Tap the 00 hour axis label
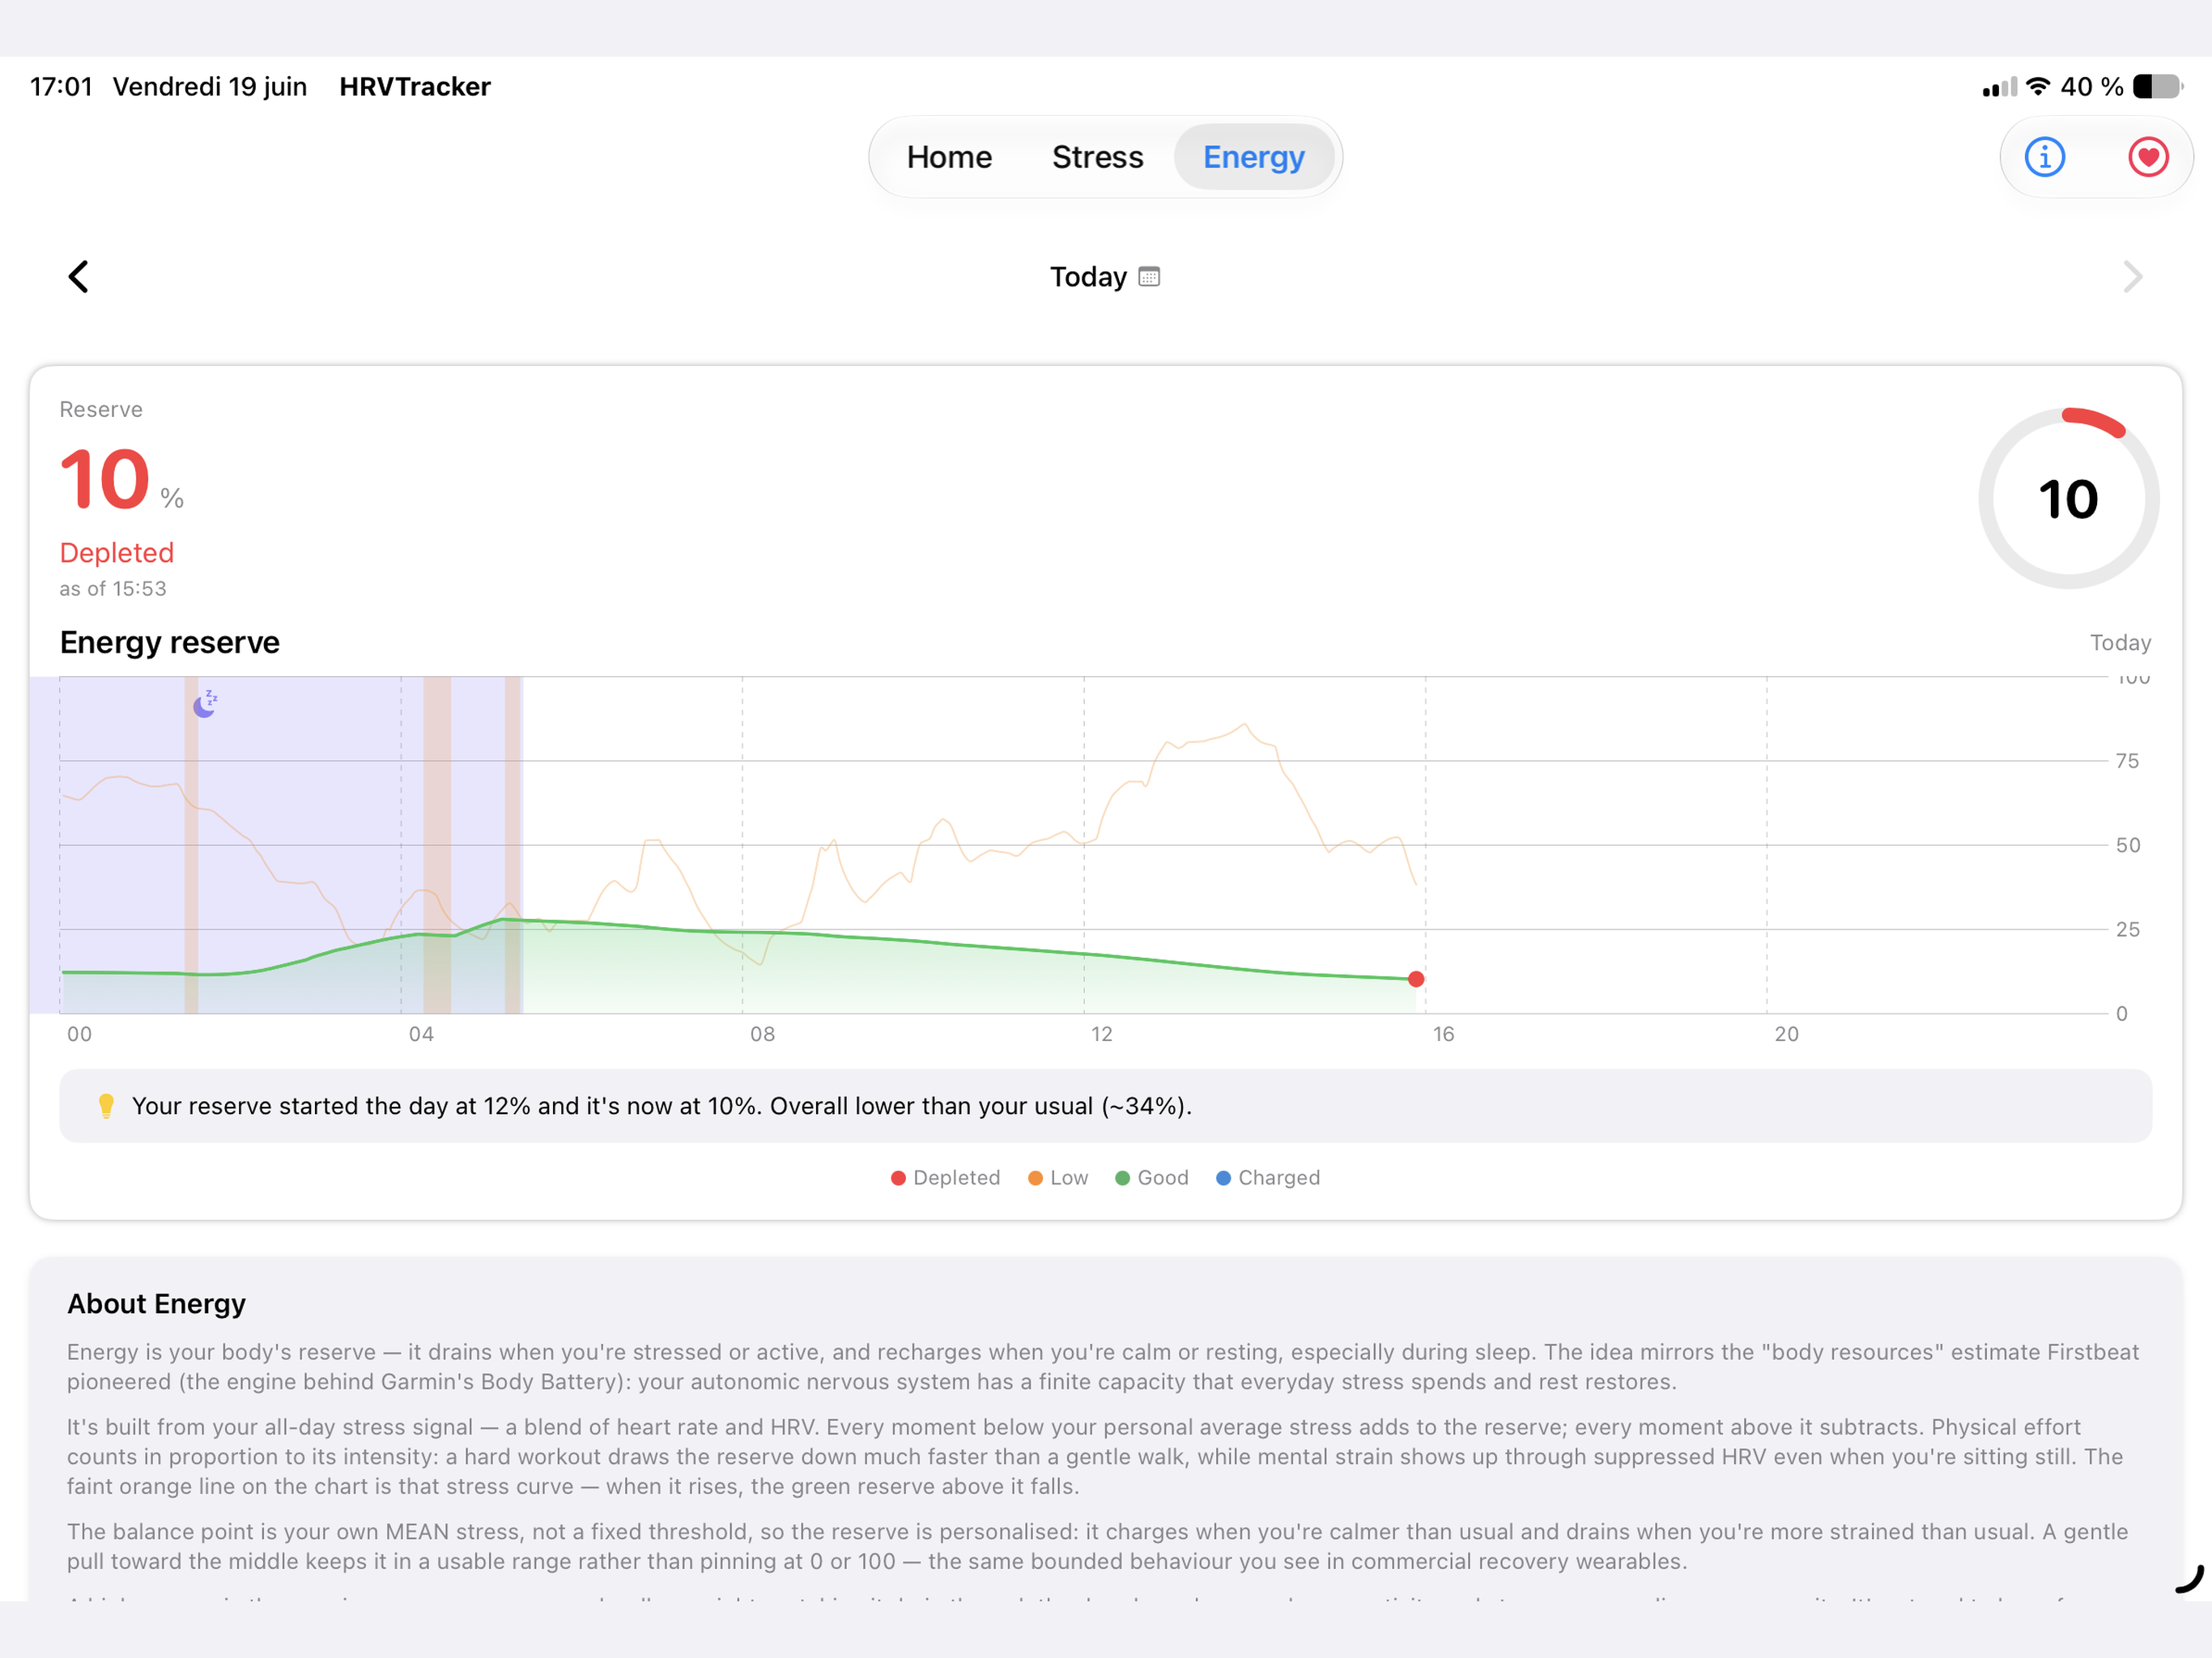 (79, 1034)
